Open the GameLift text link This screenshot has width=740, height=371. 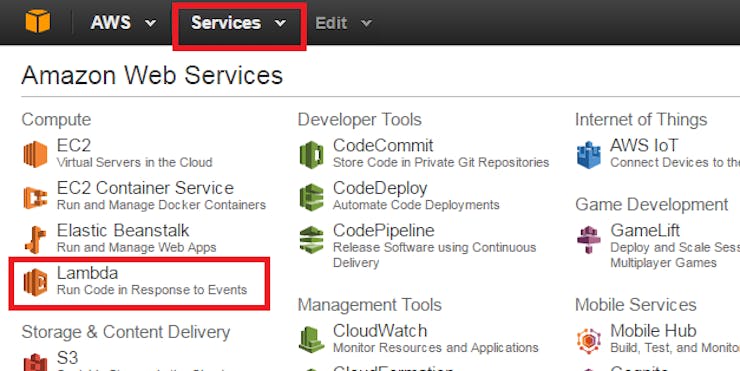point(645,230)
